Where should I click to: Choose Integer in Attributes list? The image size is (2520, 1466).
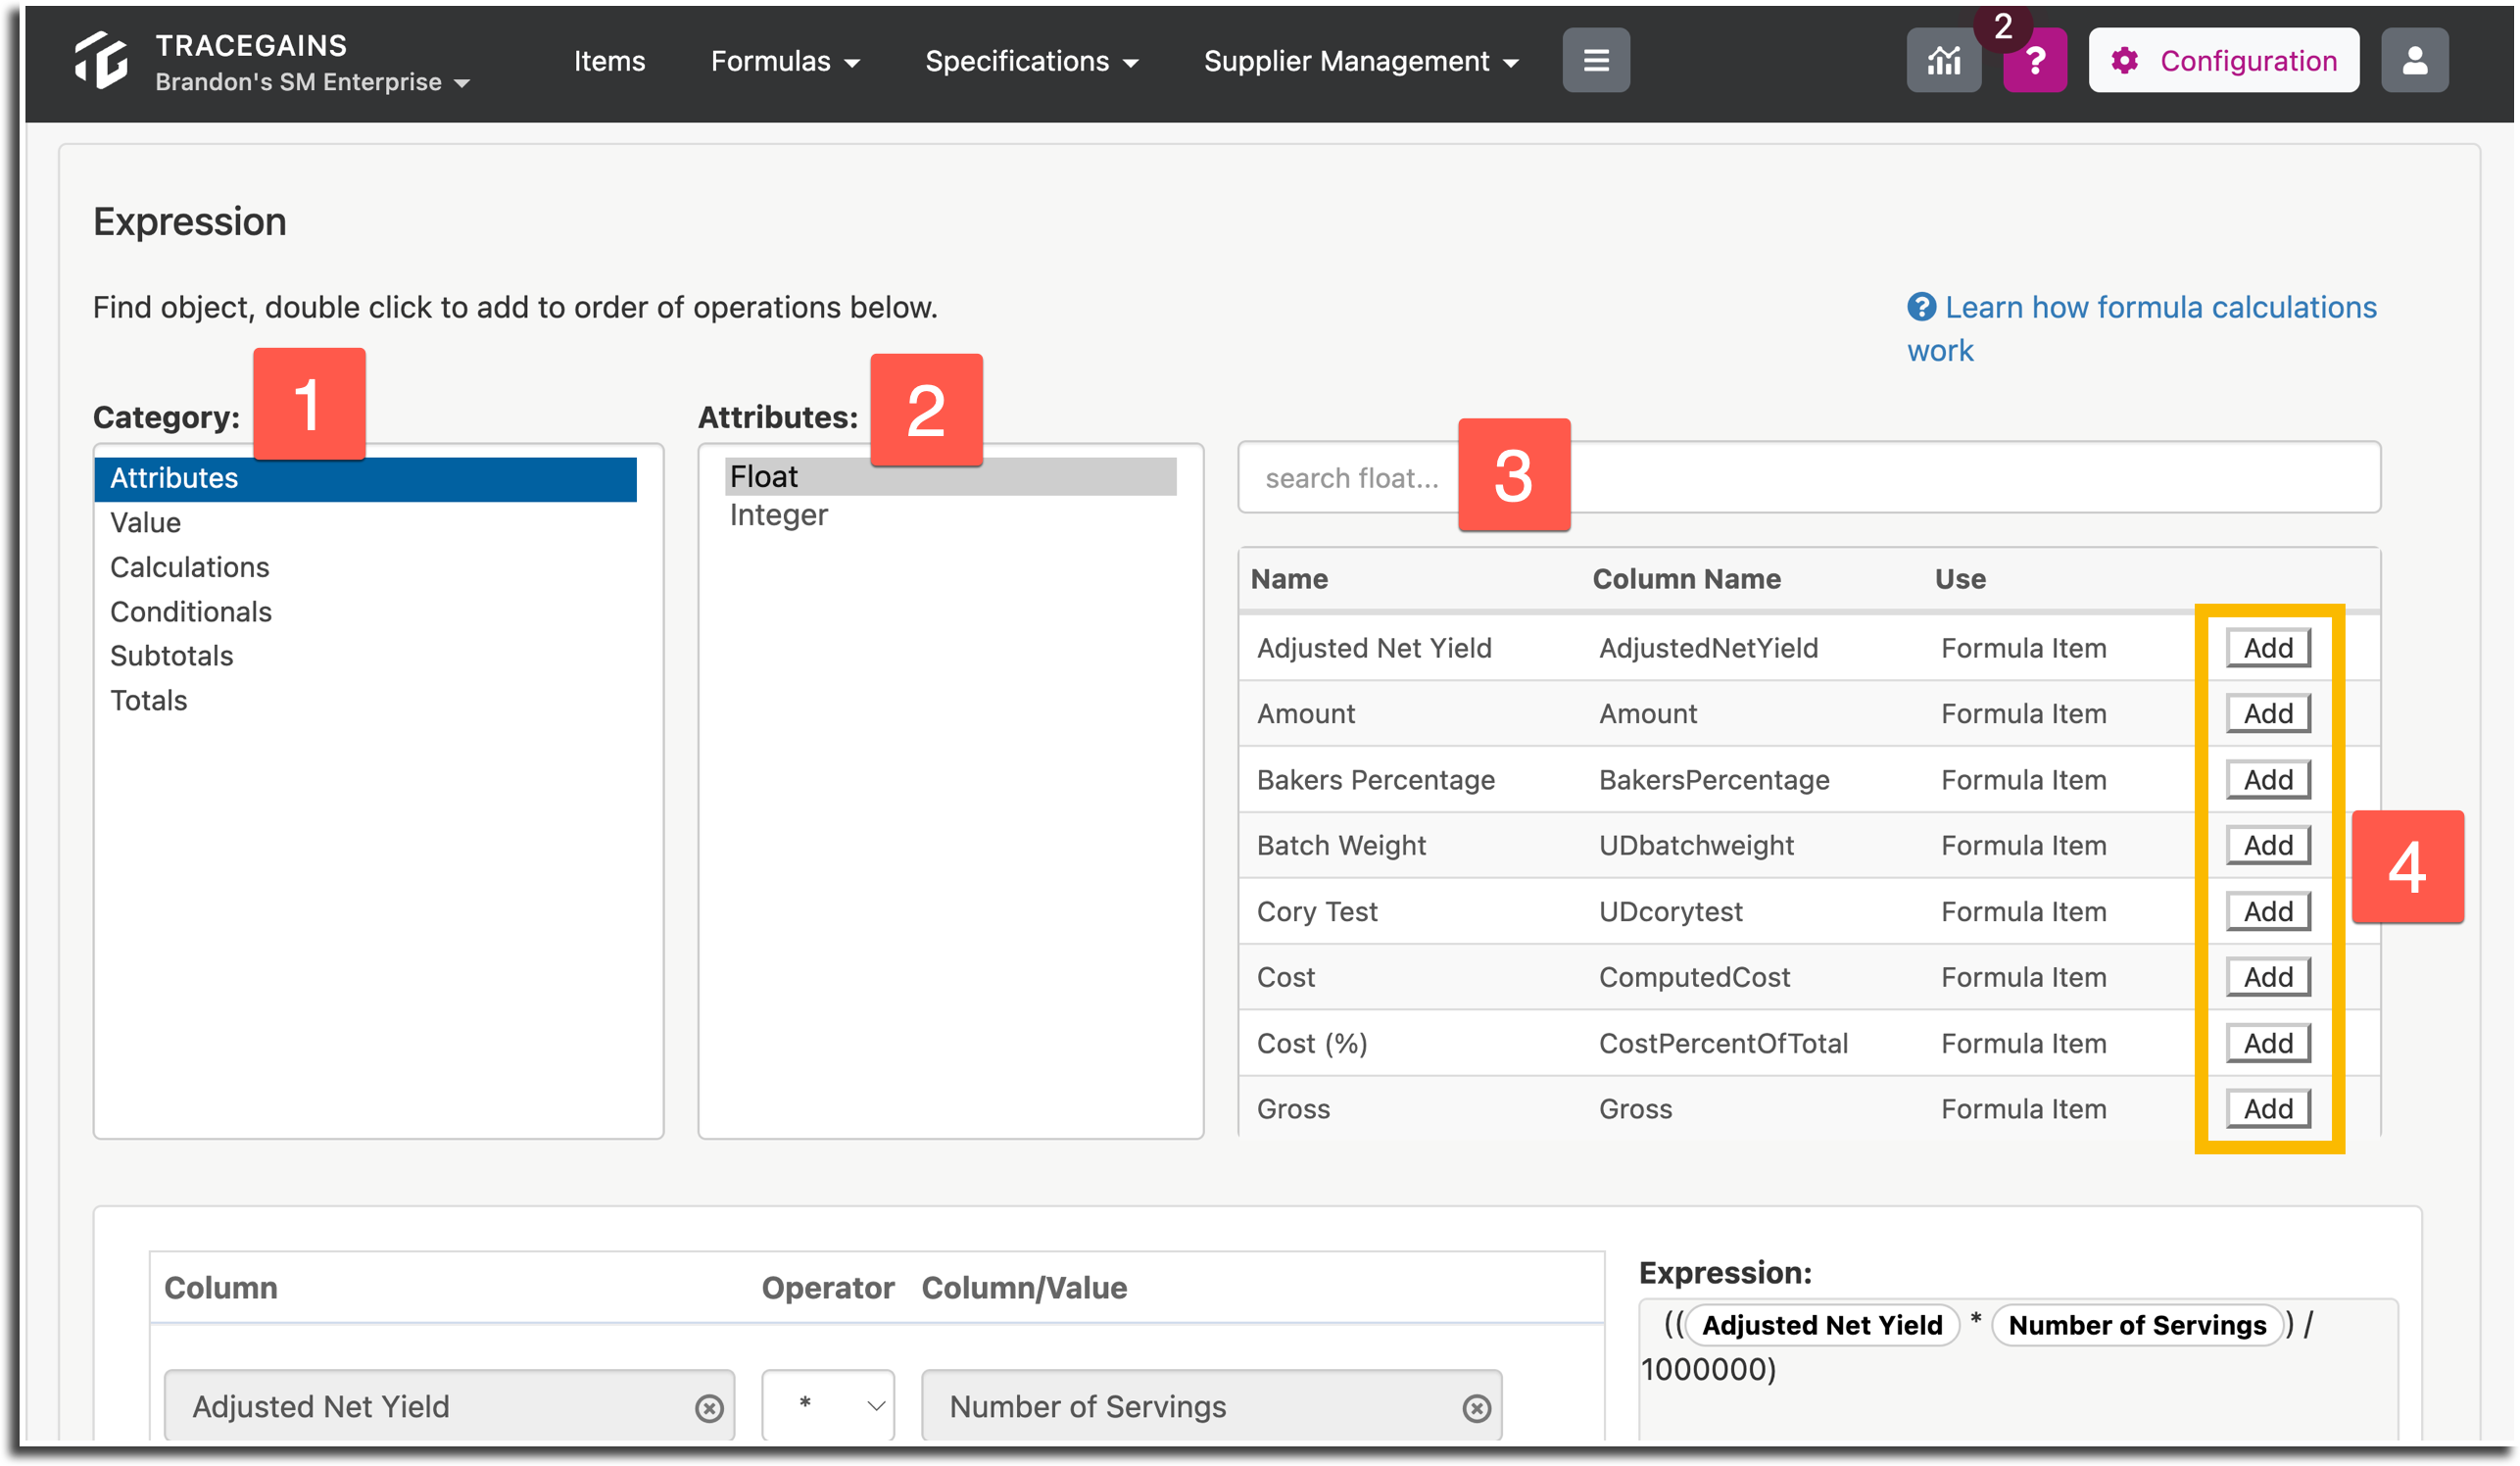(x=779, y=515)
